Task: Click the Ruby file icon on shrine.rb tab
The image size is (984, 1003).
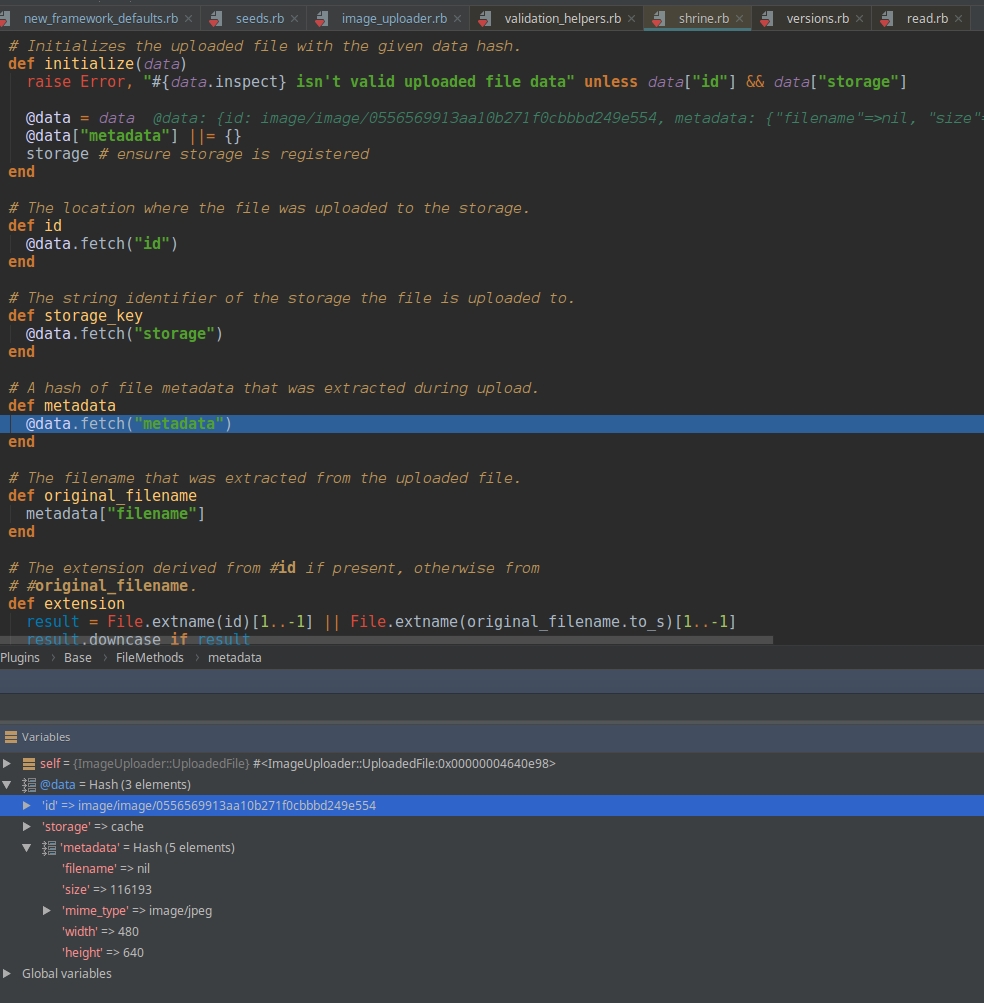Action: (x=658, y=19)
